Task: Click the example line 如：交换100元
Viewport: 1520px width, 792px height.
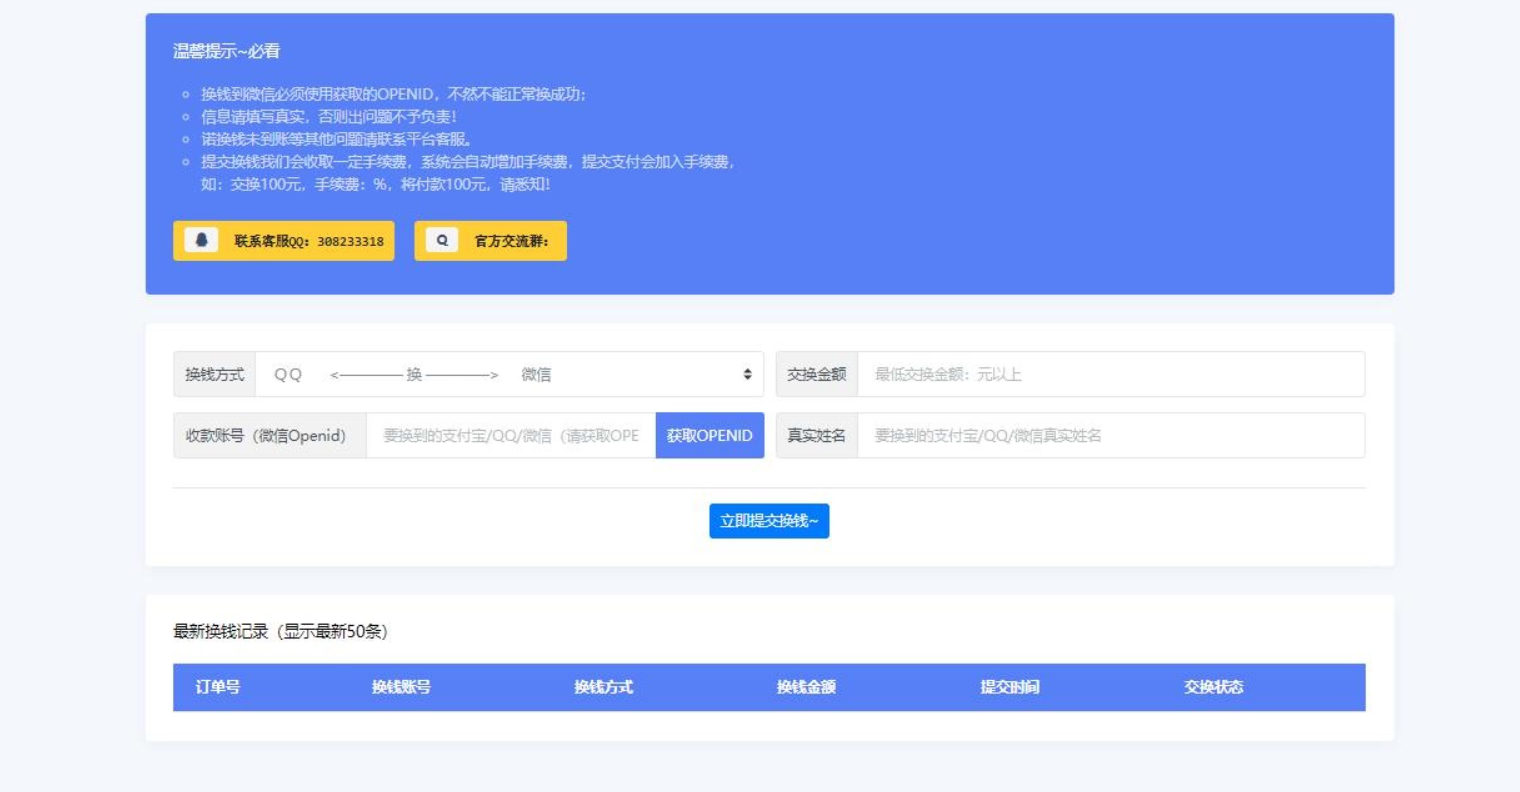Action: click(x=376, y=184)
